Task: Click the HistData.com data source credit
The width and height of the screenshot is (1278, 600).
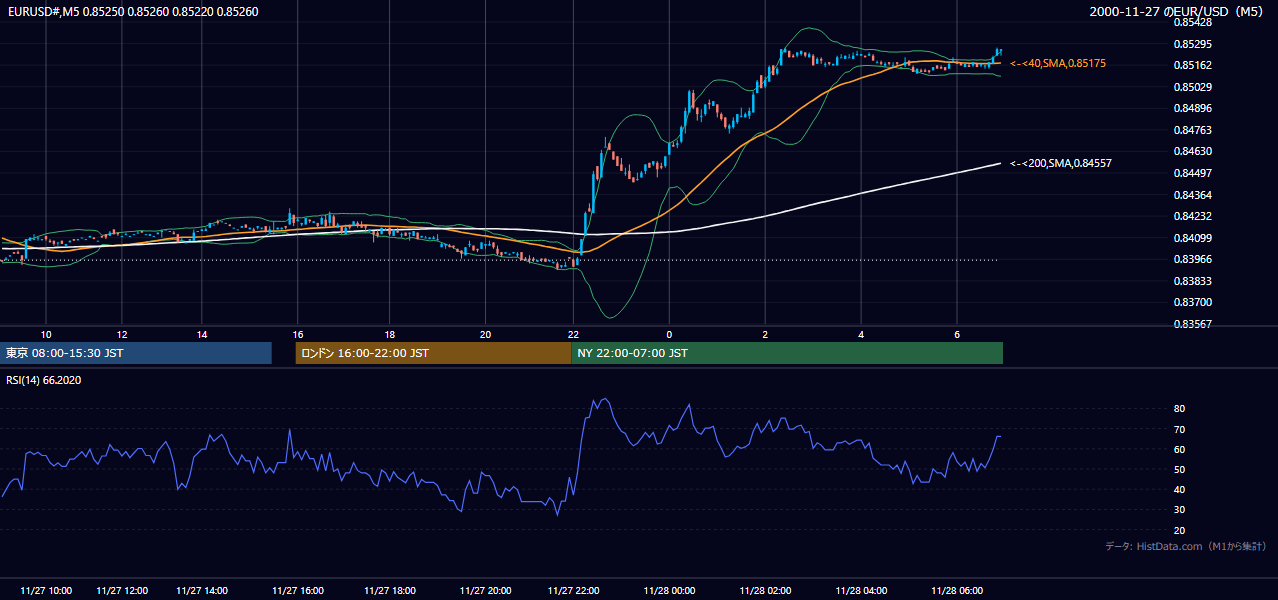Action: (1186, 546)
